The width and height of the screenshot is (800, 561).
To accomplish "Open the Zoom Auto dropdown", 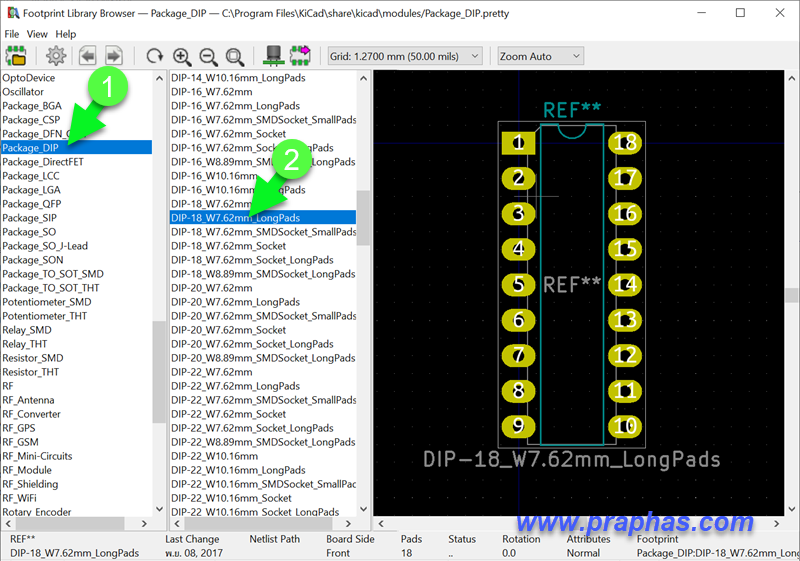I will coord(541,56).
